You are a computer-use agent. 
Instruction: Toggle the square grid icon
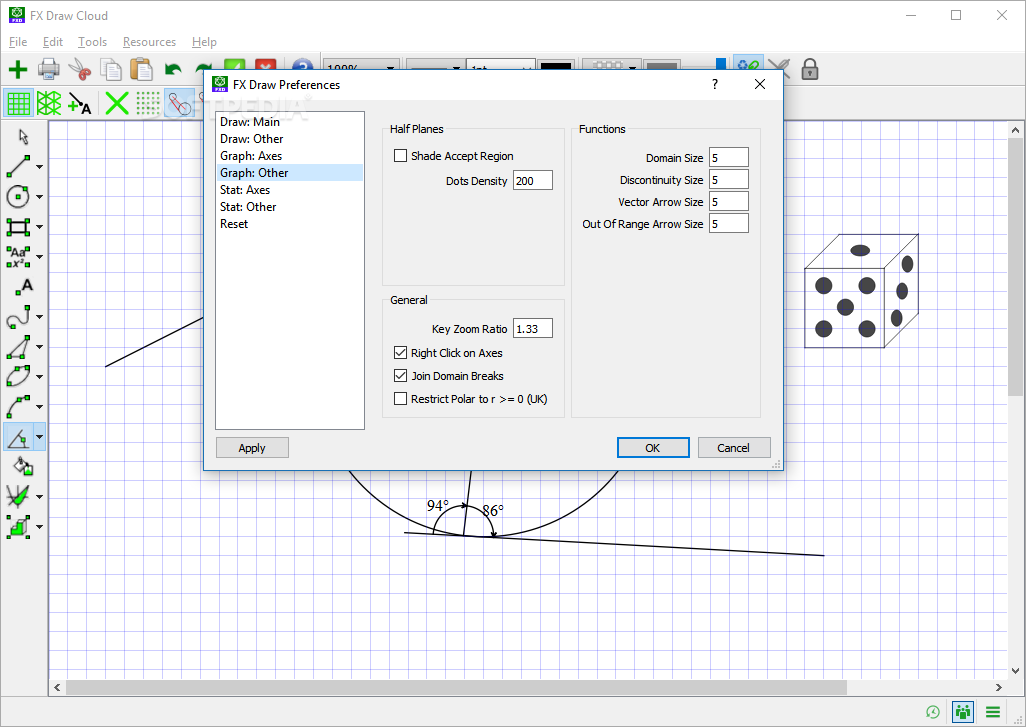pyautogui.click(x=18, y=103)
